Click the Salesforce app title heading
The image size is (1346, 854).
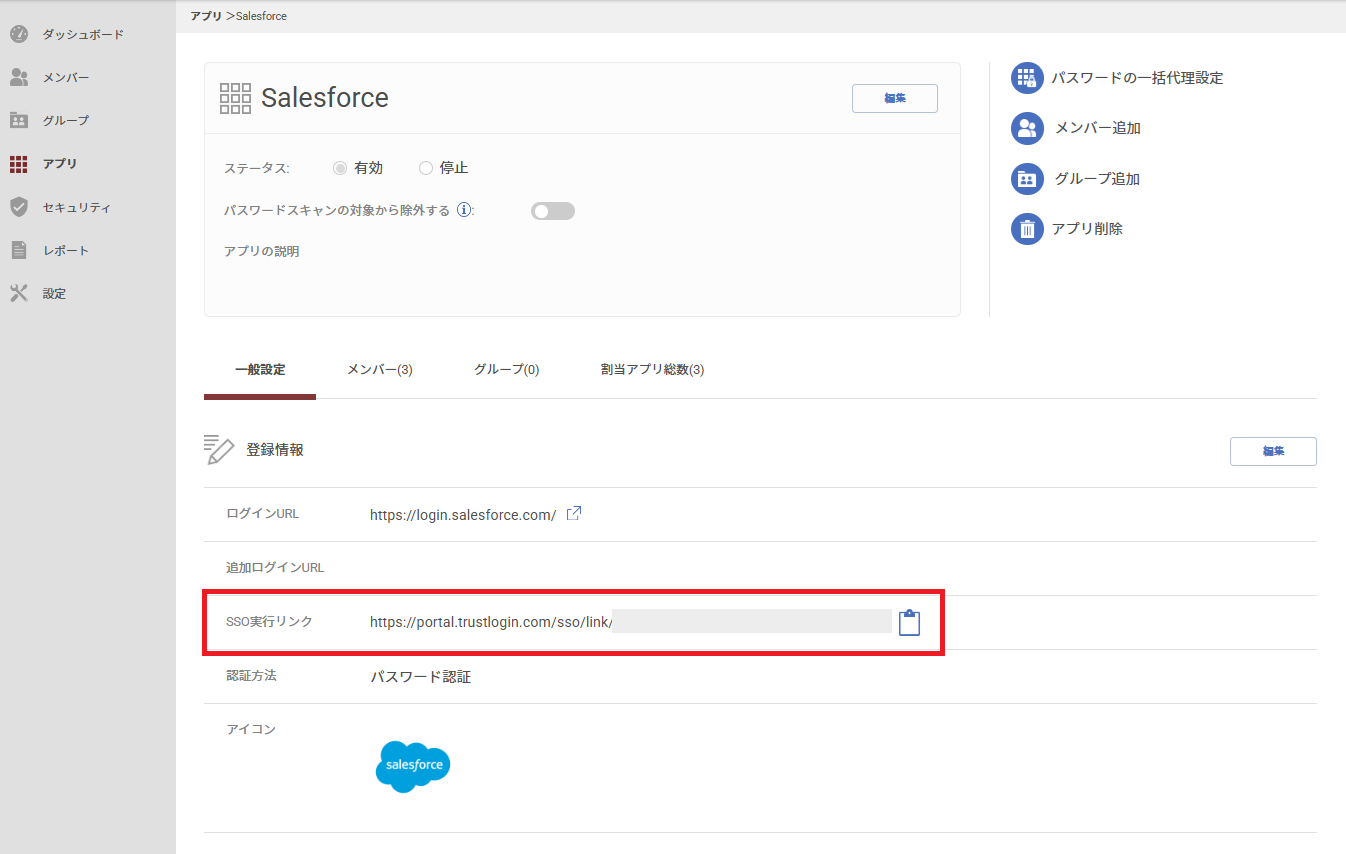click(x=325, y=98)
